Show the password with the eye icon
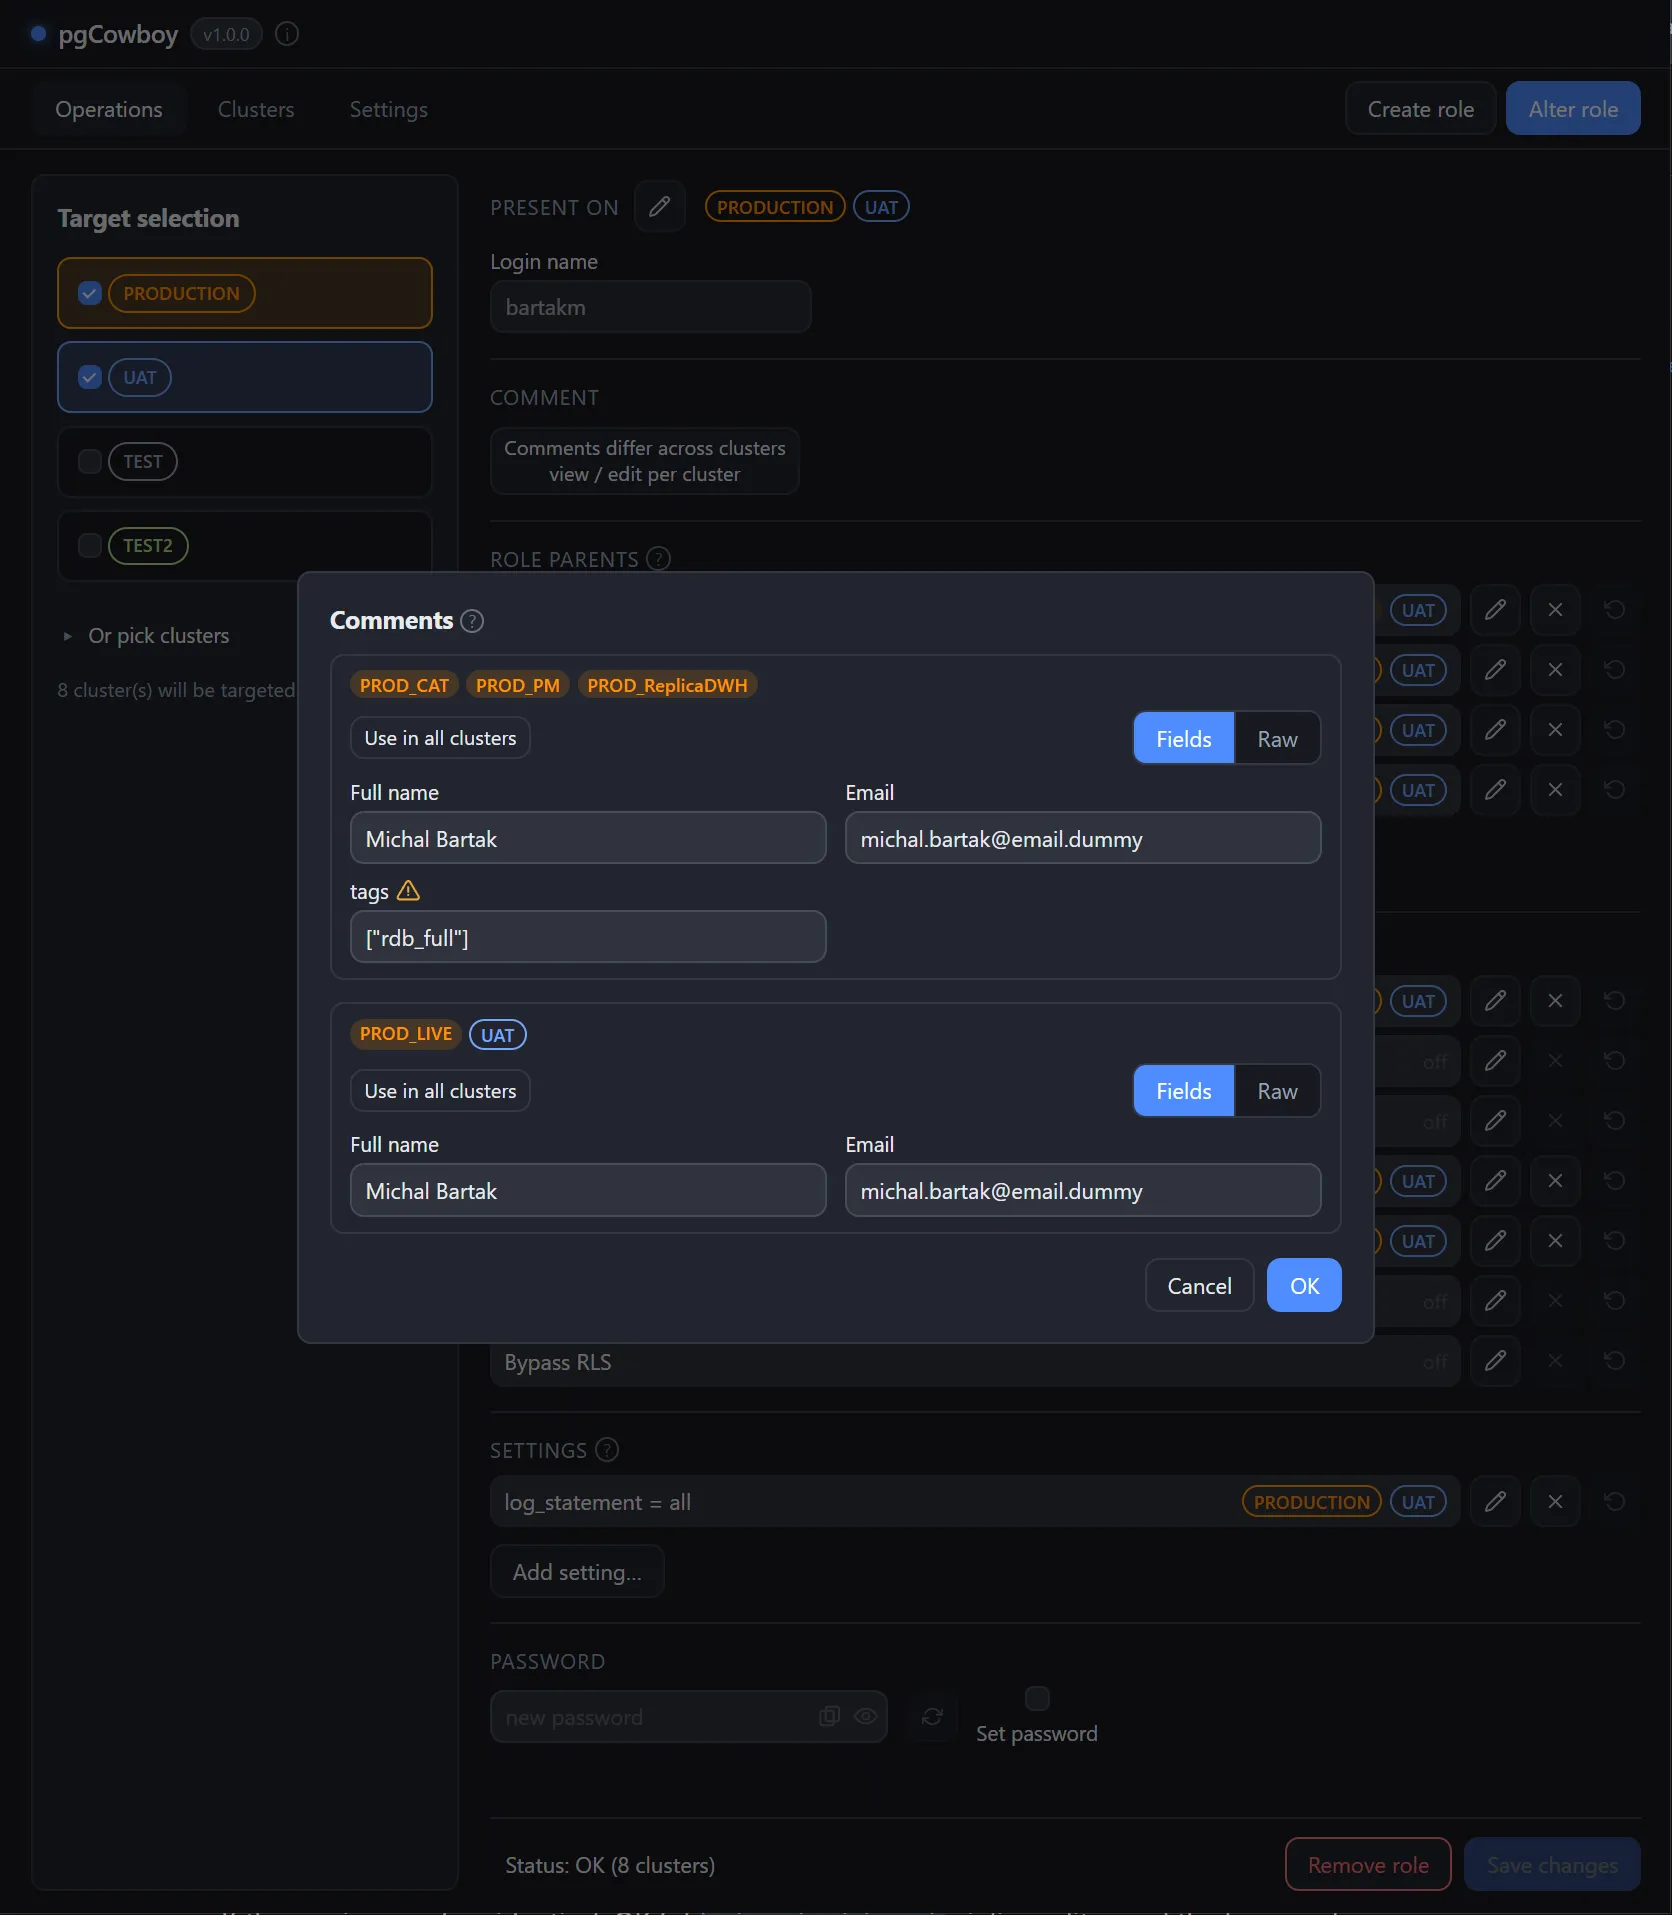The height and width of the screenshot is (1915, 1672). 866,1716
